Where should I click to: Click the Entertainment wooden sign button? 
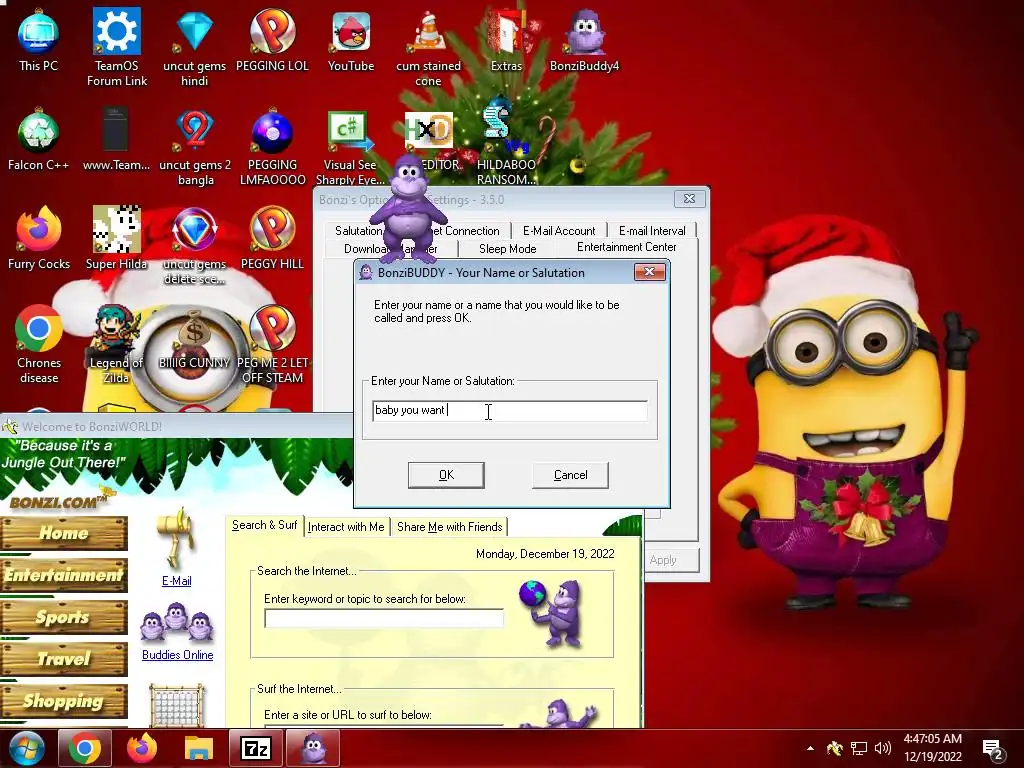click(x=64, y=575)
